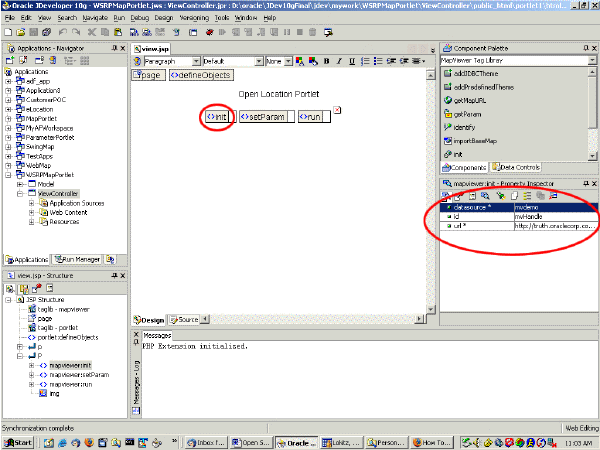
Task: Click the Cut scissors toolbar icon
Action: (x=92, y=33)
